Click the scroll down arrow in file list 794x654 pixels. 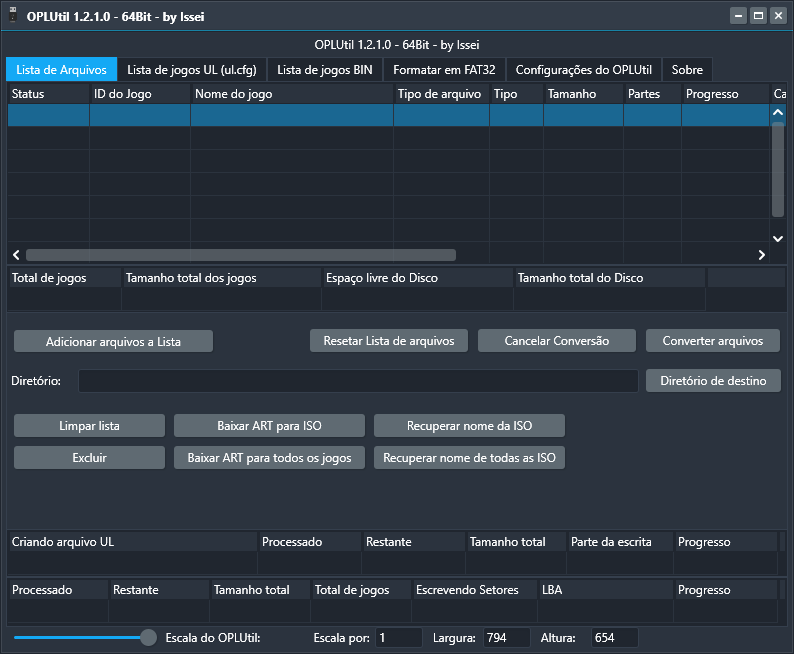(x=778, y=239)
